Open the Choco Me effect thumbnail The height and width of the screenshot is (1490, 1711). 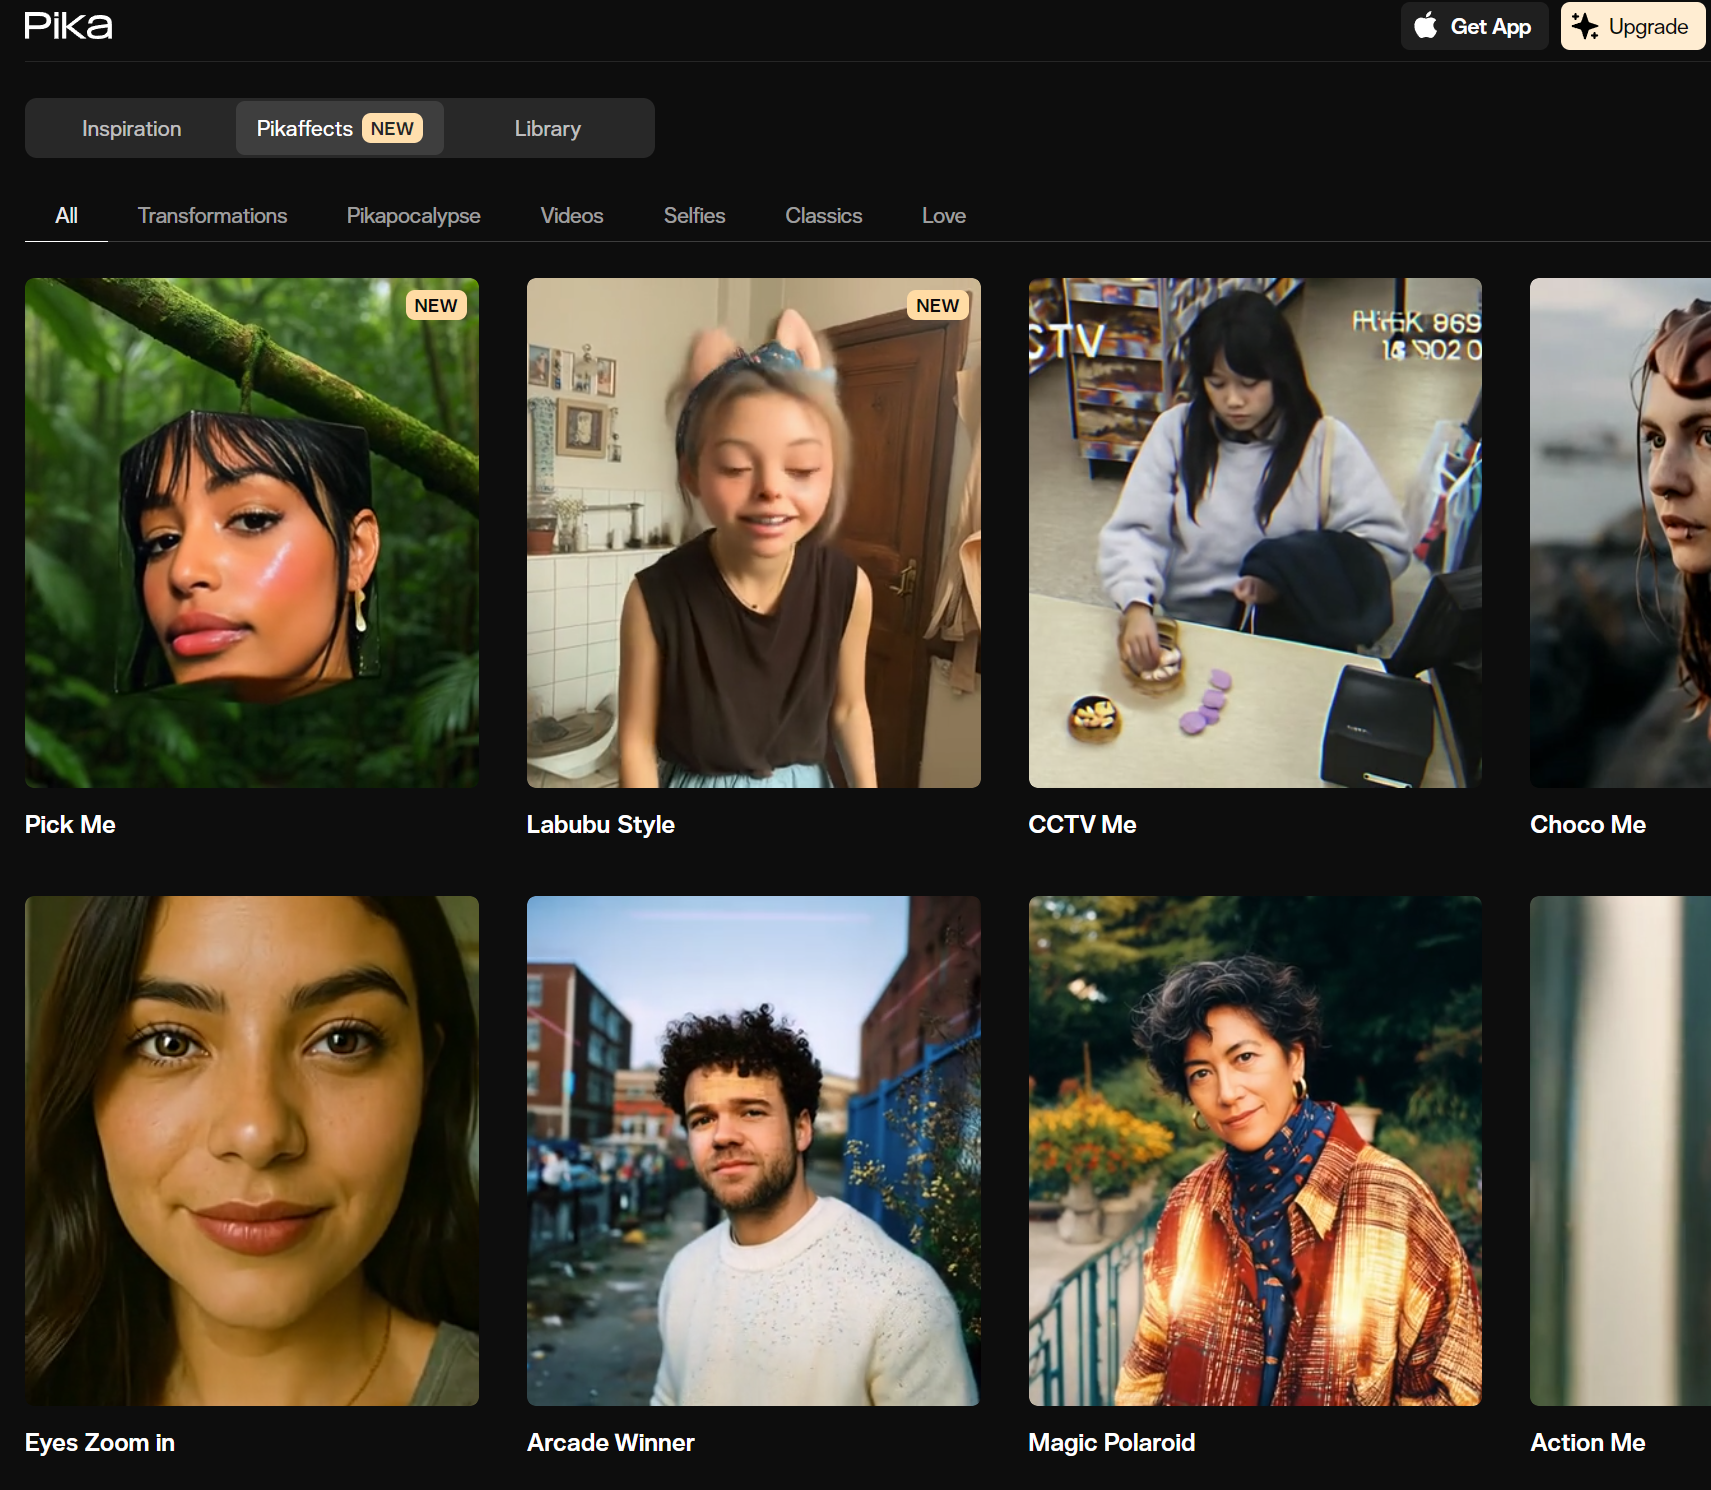(1621, 533)
